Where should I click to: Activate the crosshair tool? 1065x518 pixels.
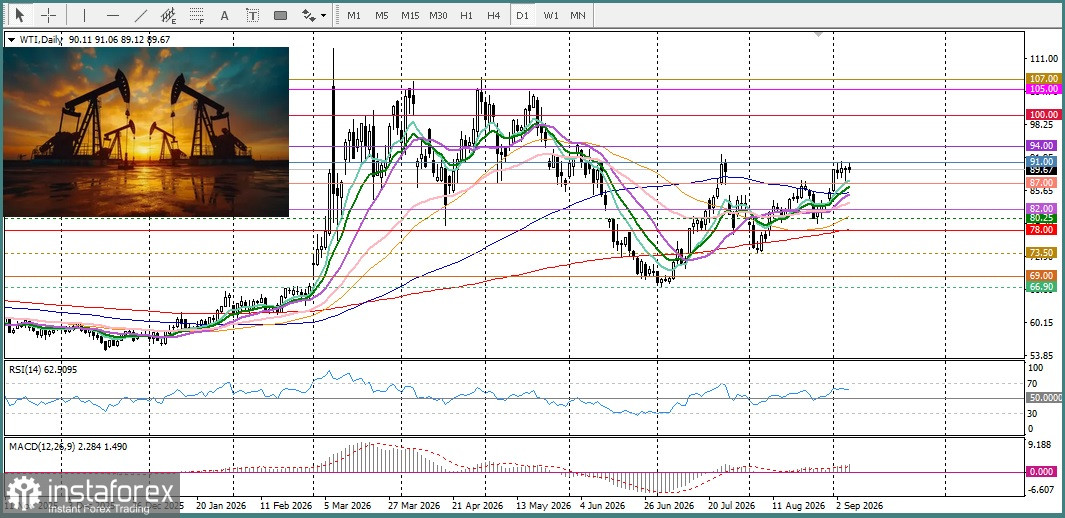(x=49, y=15)
